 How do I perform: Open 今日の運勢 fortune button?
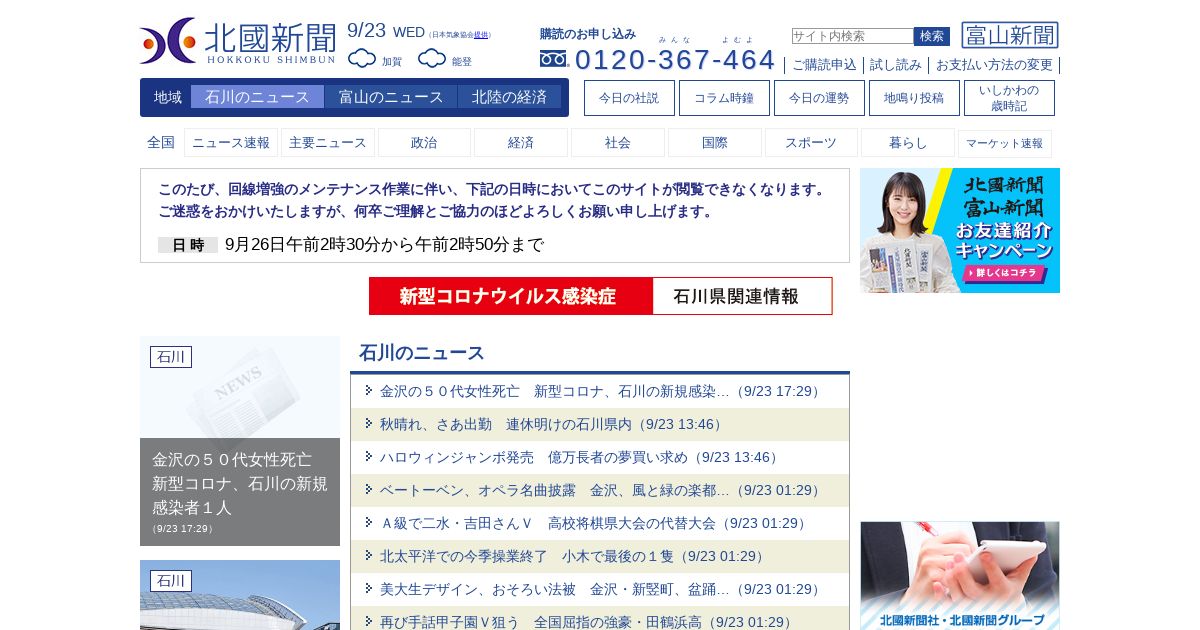[819, 98]
